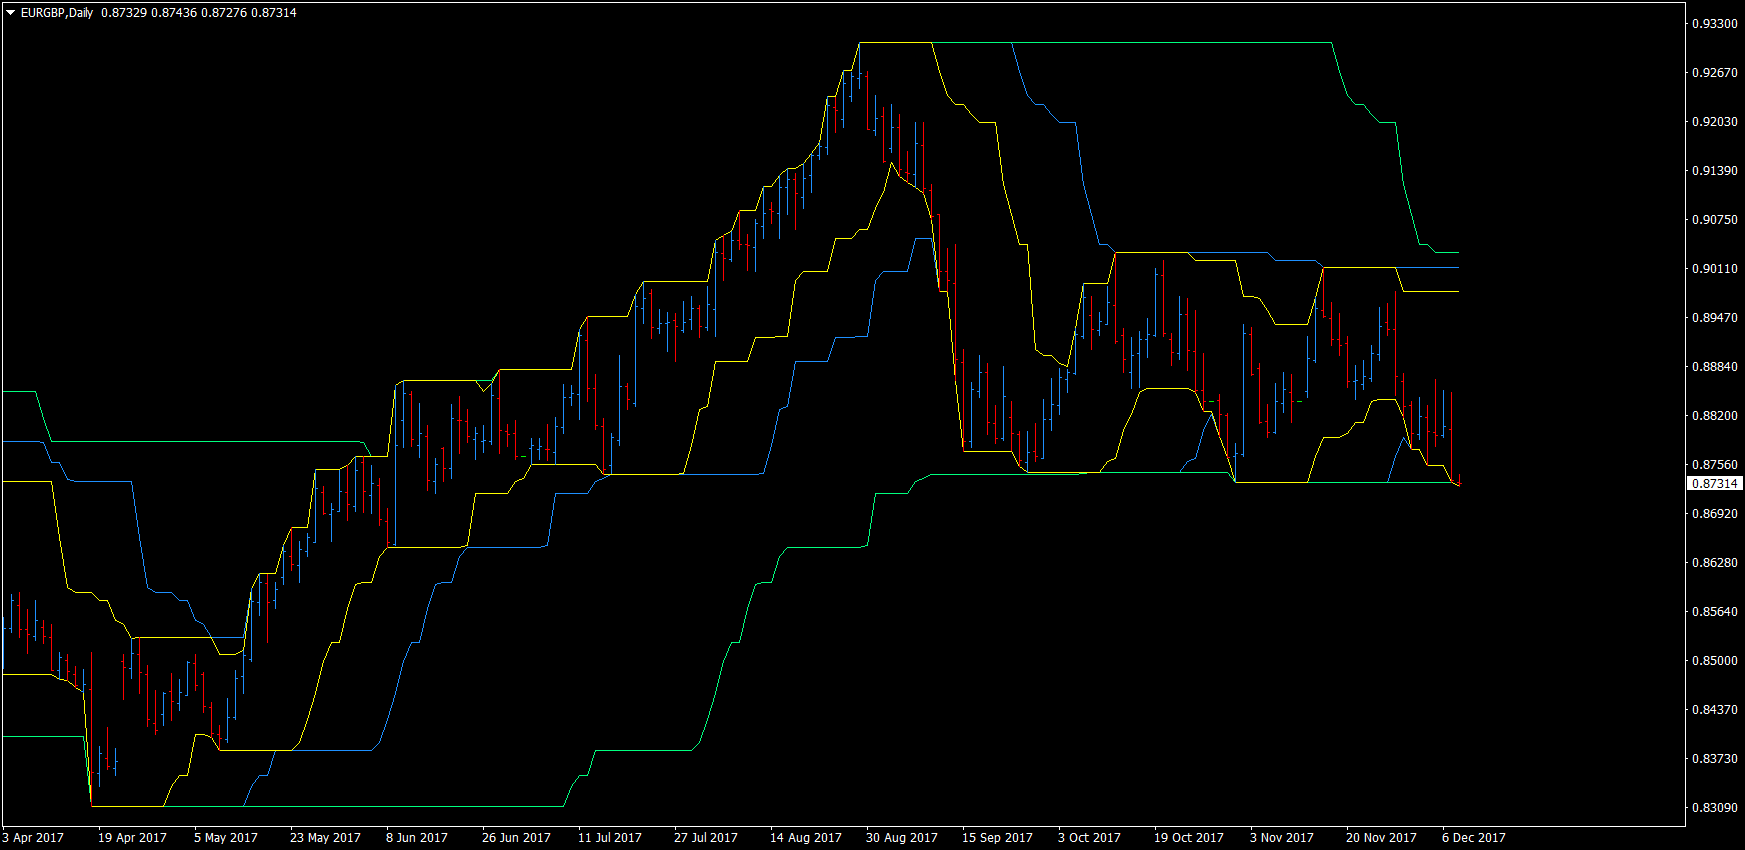1745x850 pixels.
Task: Click the 19 Apr 2017 date label
Action: click(x=132, y=838)
